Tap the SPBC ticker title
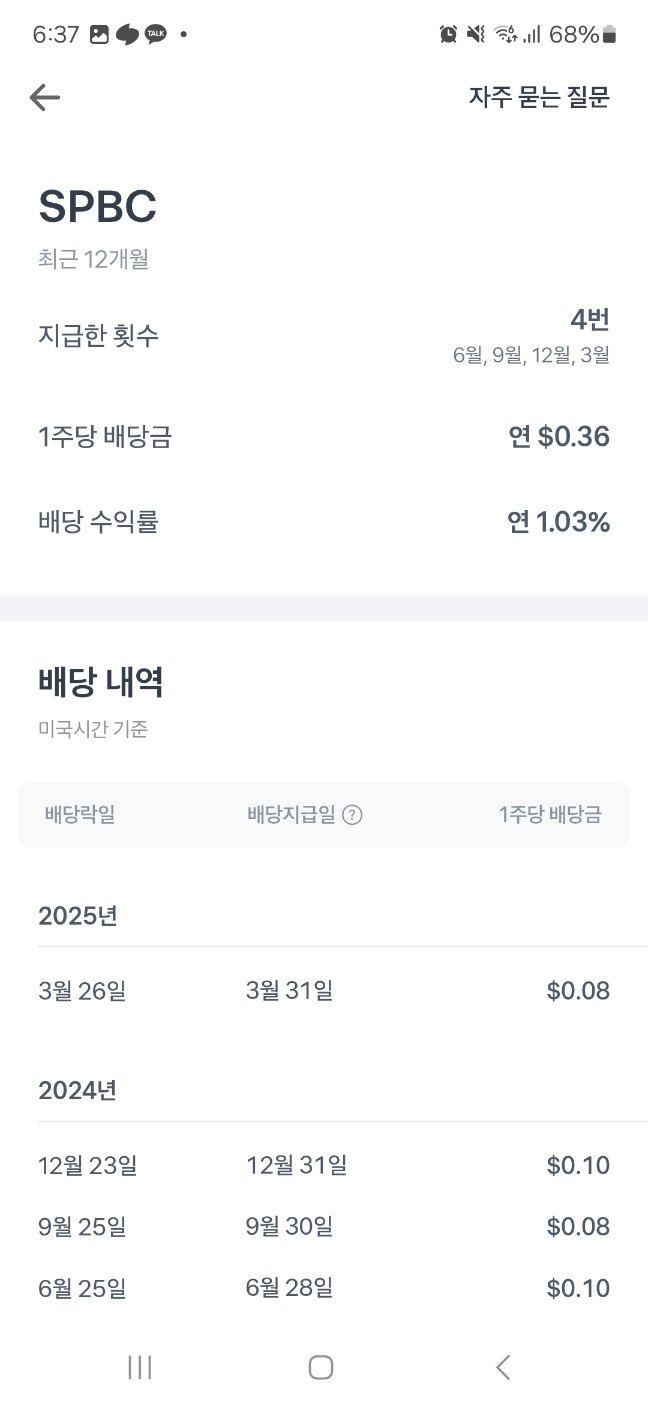Viewport: 648px width, 1404px height. 98,207
